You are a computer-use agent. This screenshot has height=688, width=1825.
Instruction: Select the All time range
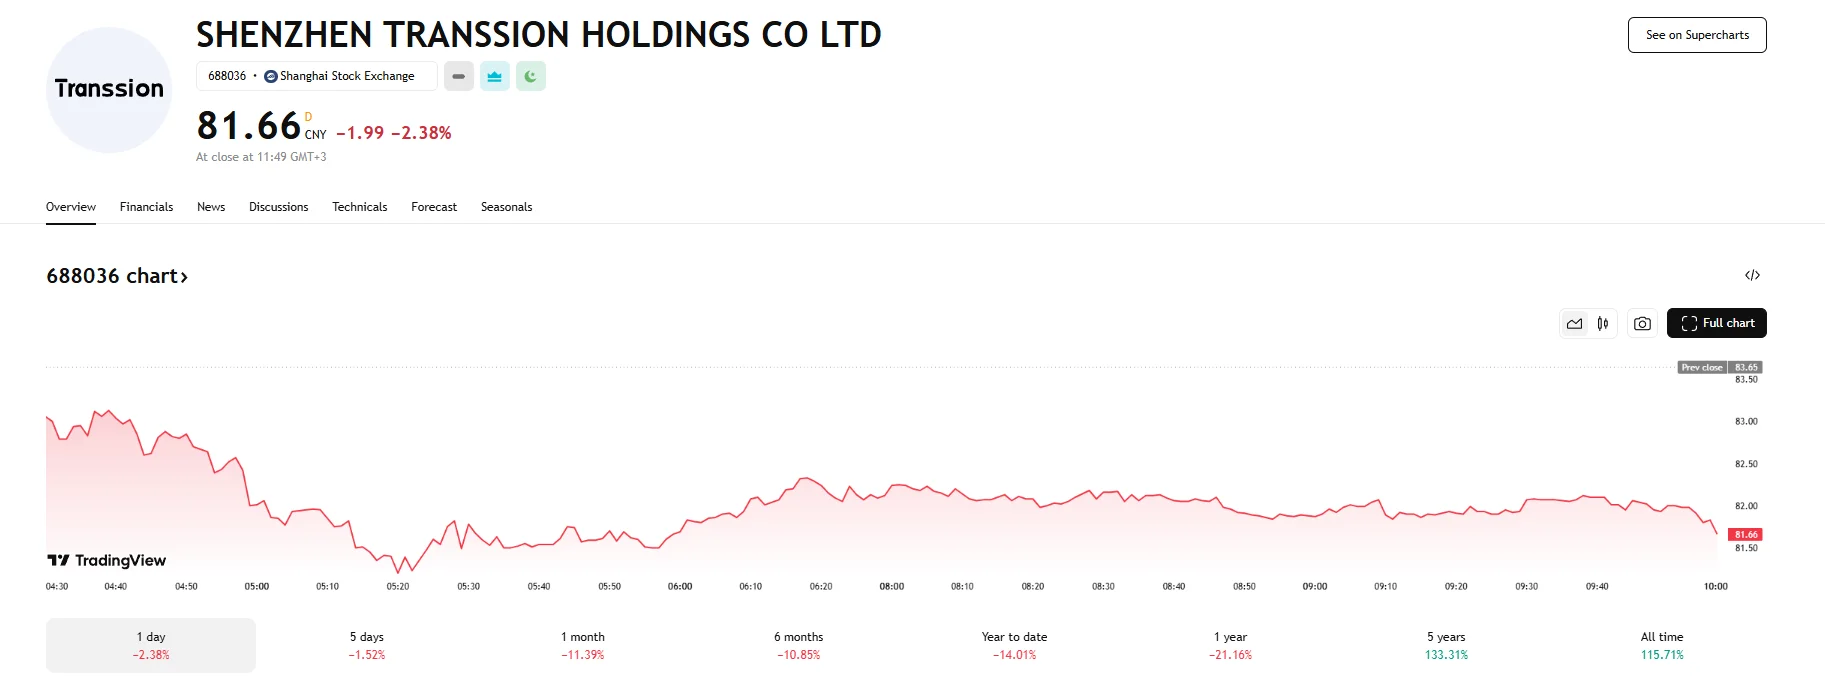tap(1662, 645)
